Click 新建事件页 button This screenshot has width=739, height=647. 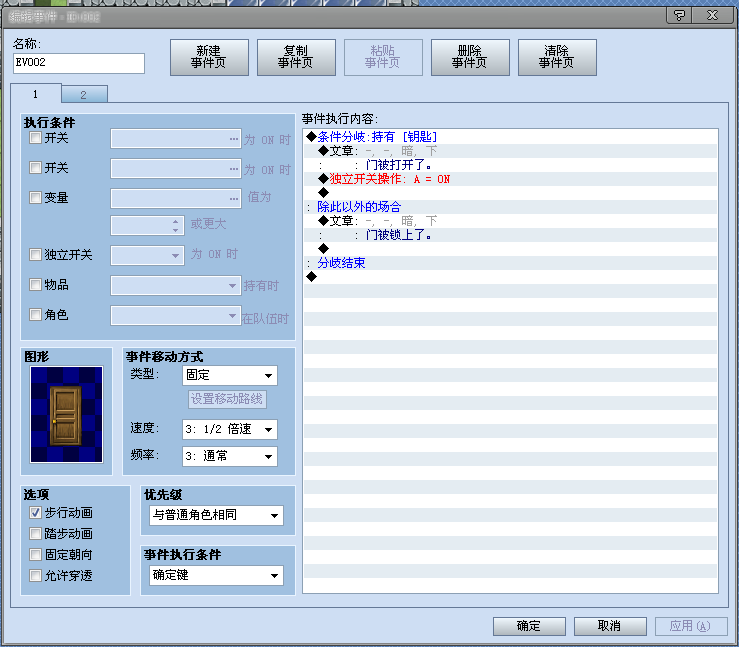pyautogui.click(x=209, y=57)
